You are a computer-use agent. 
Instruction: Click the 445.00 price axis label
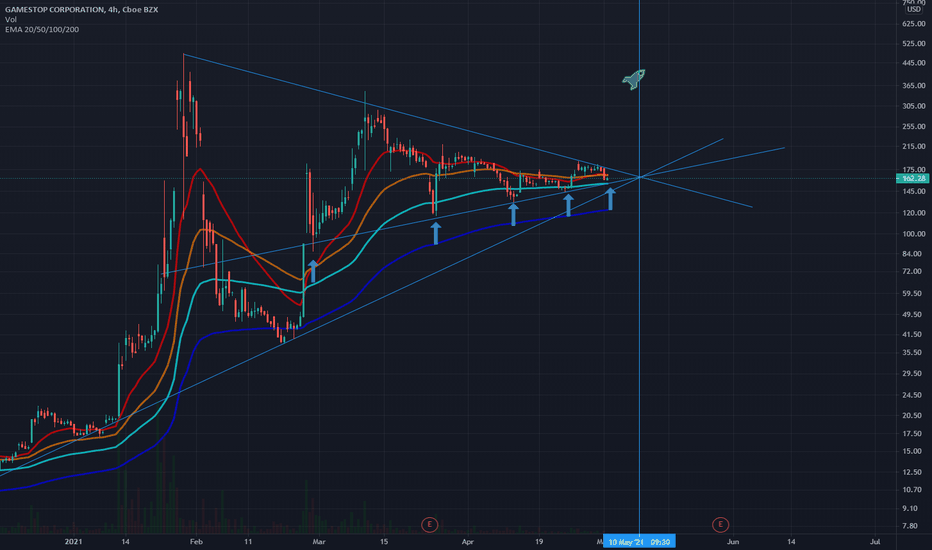click(914, 63)
